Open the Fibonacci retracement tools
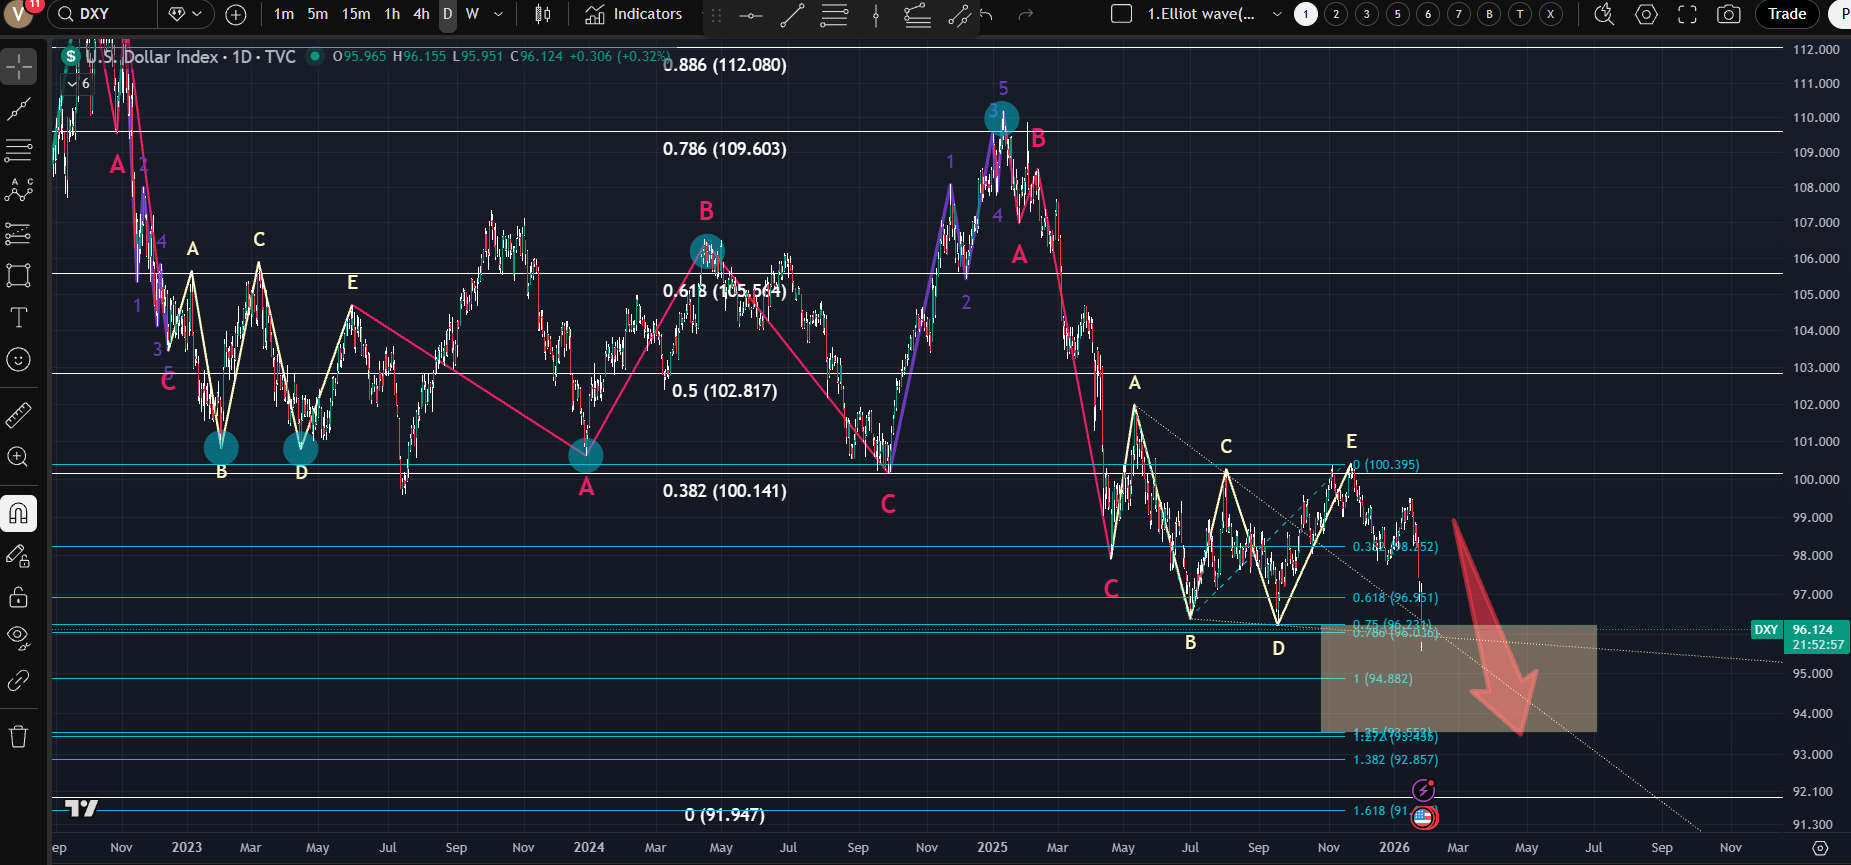The height and width of the screenshot is (865, 1851). coord(18,150)
